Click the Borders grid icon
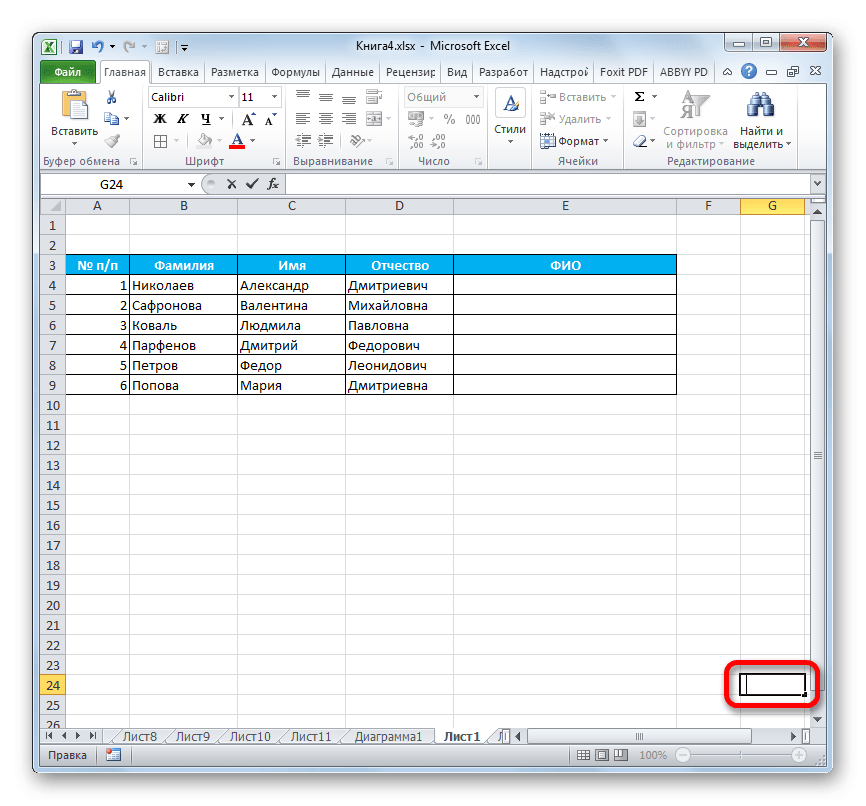Viewport: 866px width, 806px height. pyautogui.click(x=160, y=141)
